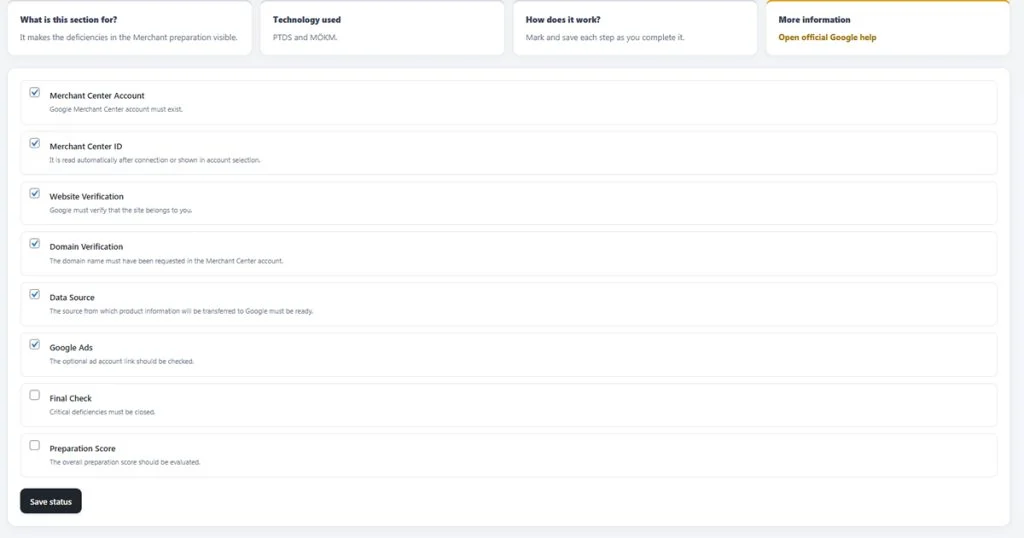Click 'Mark and save each step' text
This screenshot has width=1024, height=538.
pyautogui.click(x=605, y=37)
